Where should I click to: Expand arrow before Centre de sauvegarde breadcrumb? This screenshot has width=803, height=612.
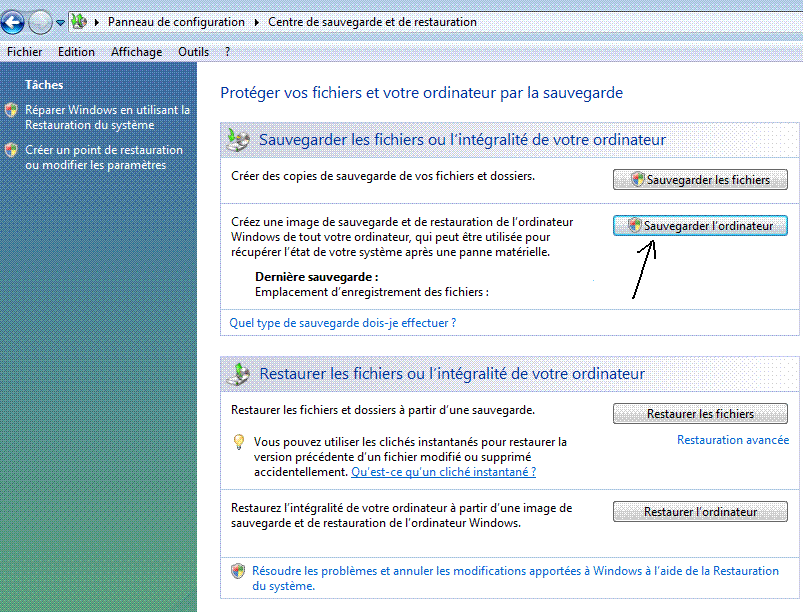pyautogui.click(x=257, y=22)
